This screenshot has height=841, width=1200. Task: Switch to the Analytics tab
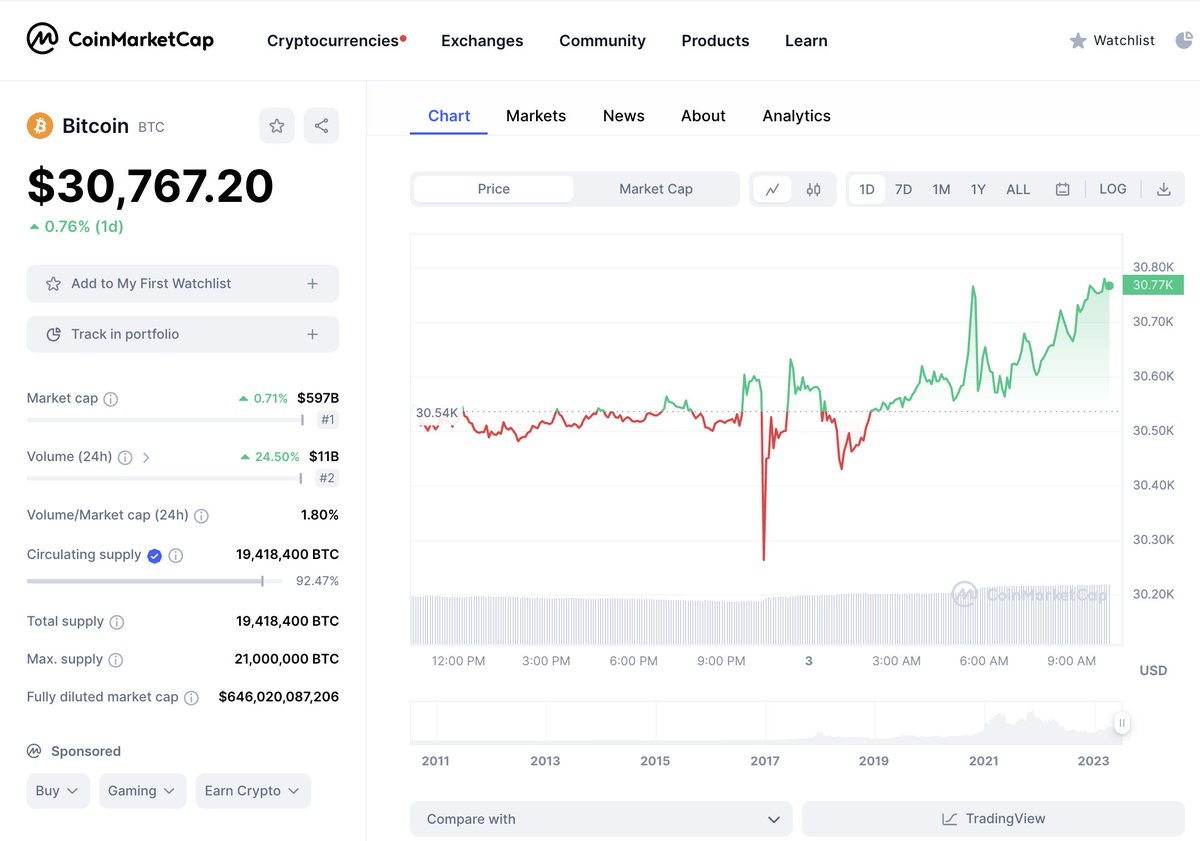(797, 116)
